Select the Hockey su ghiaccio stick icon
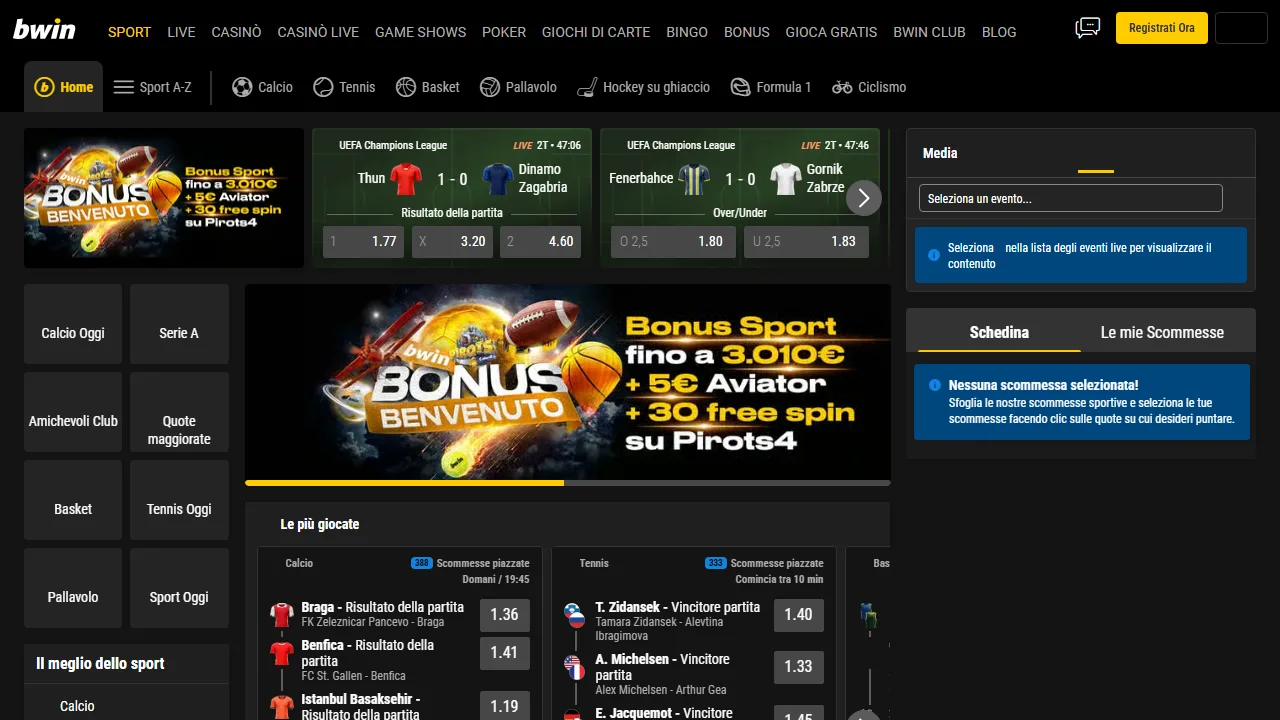Viewport: 1280px width, 720px height. click(x=587, y=87)
